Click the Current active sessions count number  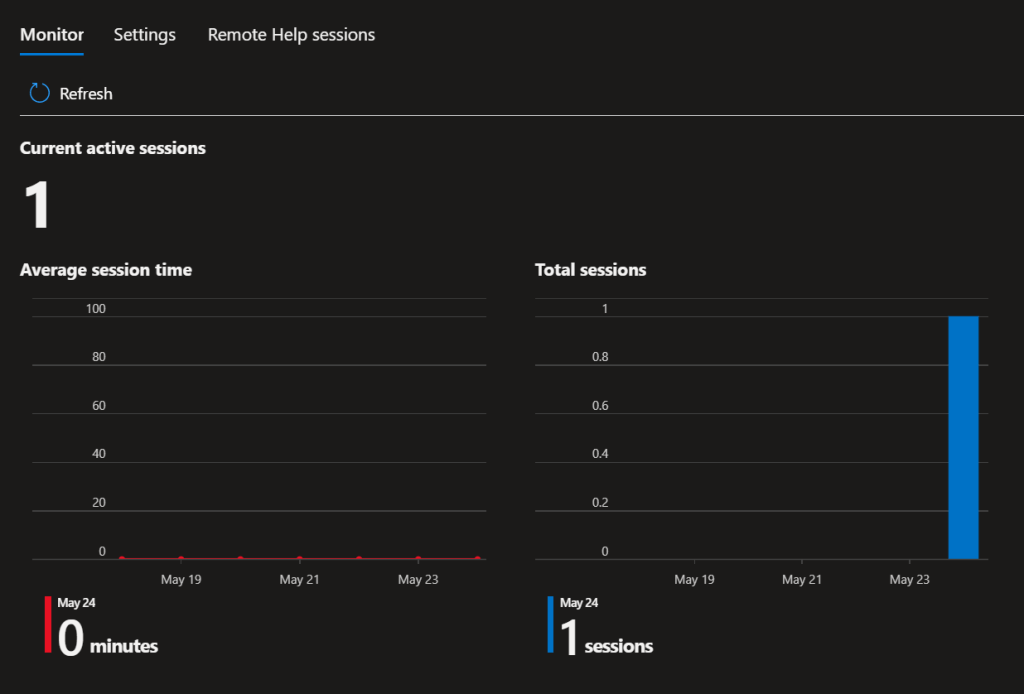tap(36, 206)
